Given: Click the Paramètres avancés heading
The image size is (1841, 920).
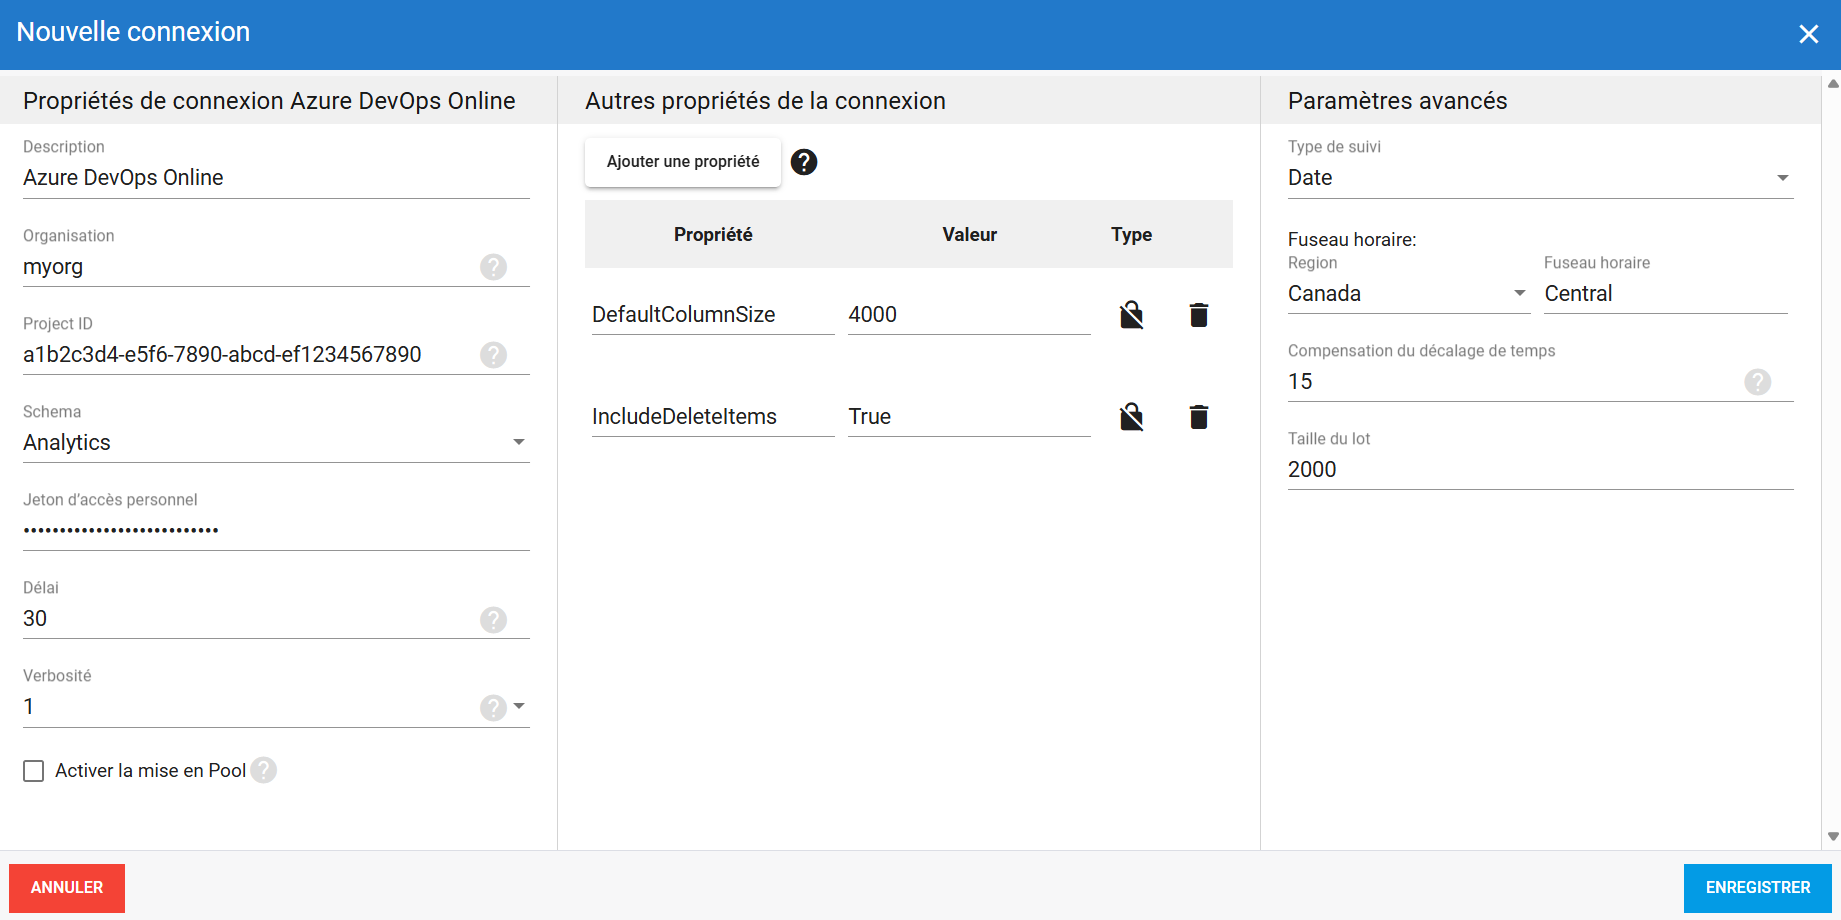Looking at the screenshot, I should pyautogui.click(x=1397, y=101).
